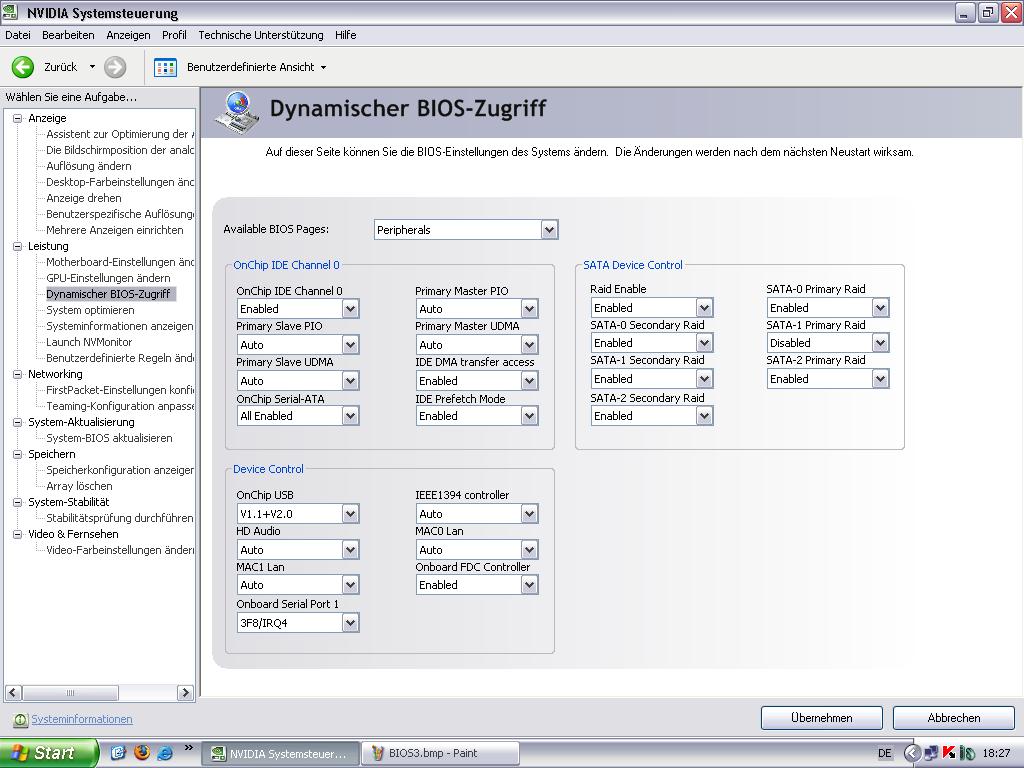Open IDE Prefetch Mode dropdown
Image resolution: width=1024 pixels, height=768 pixels.
(x=477, y=416)
